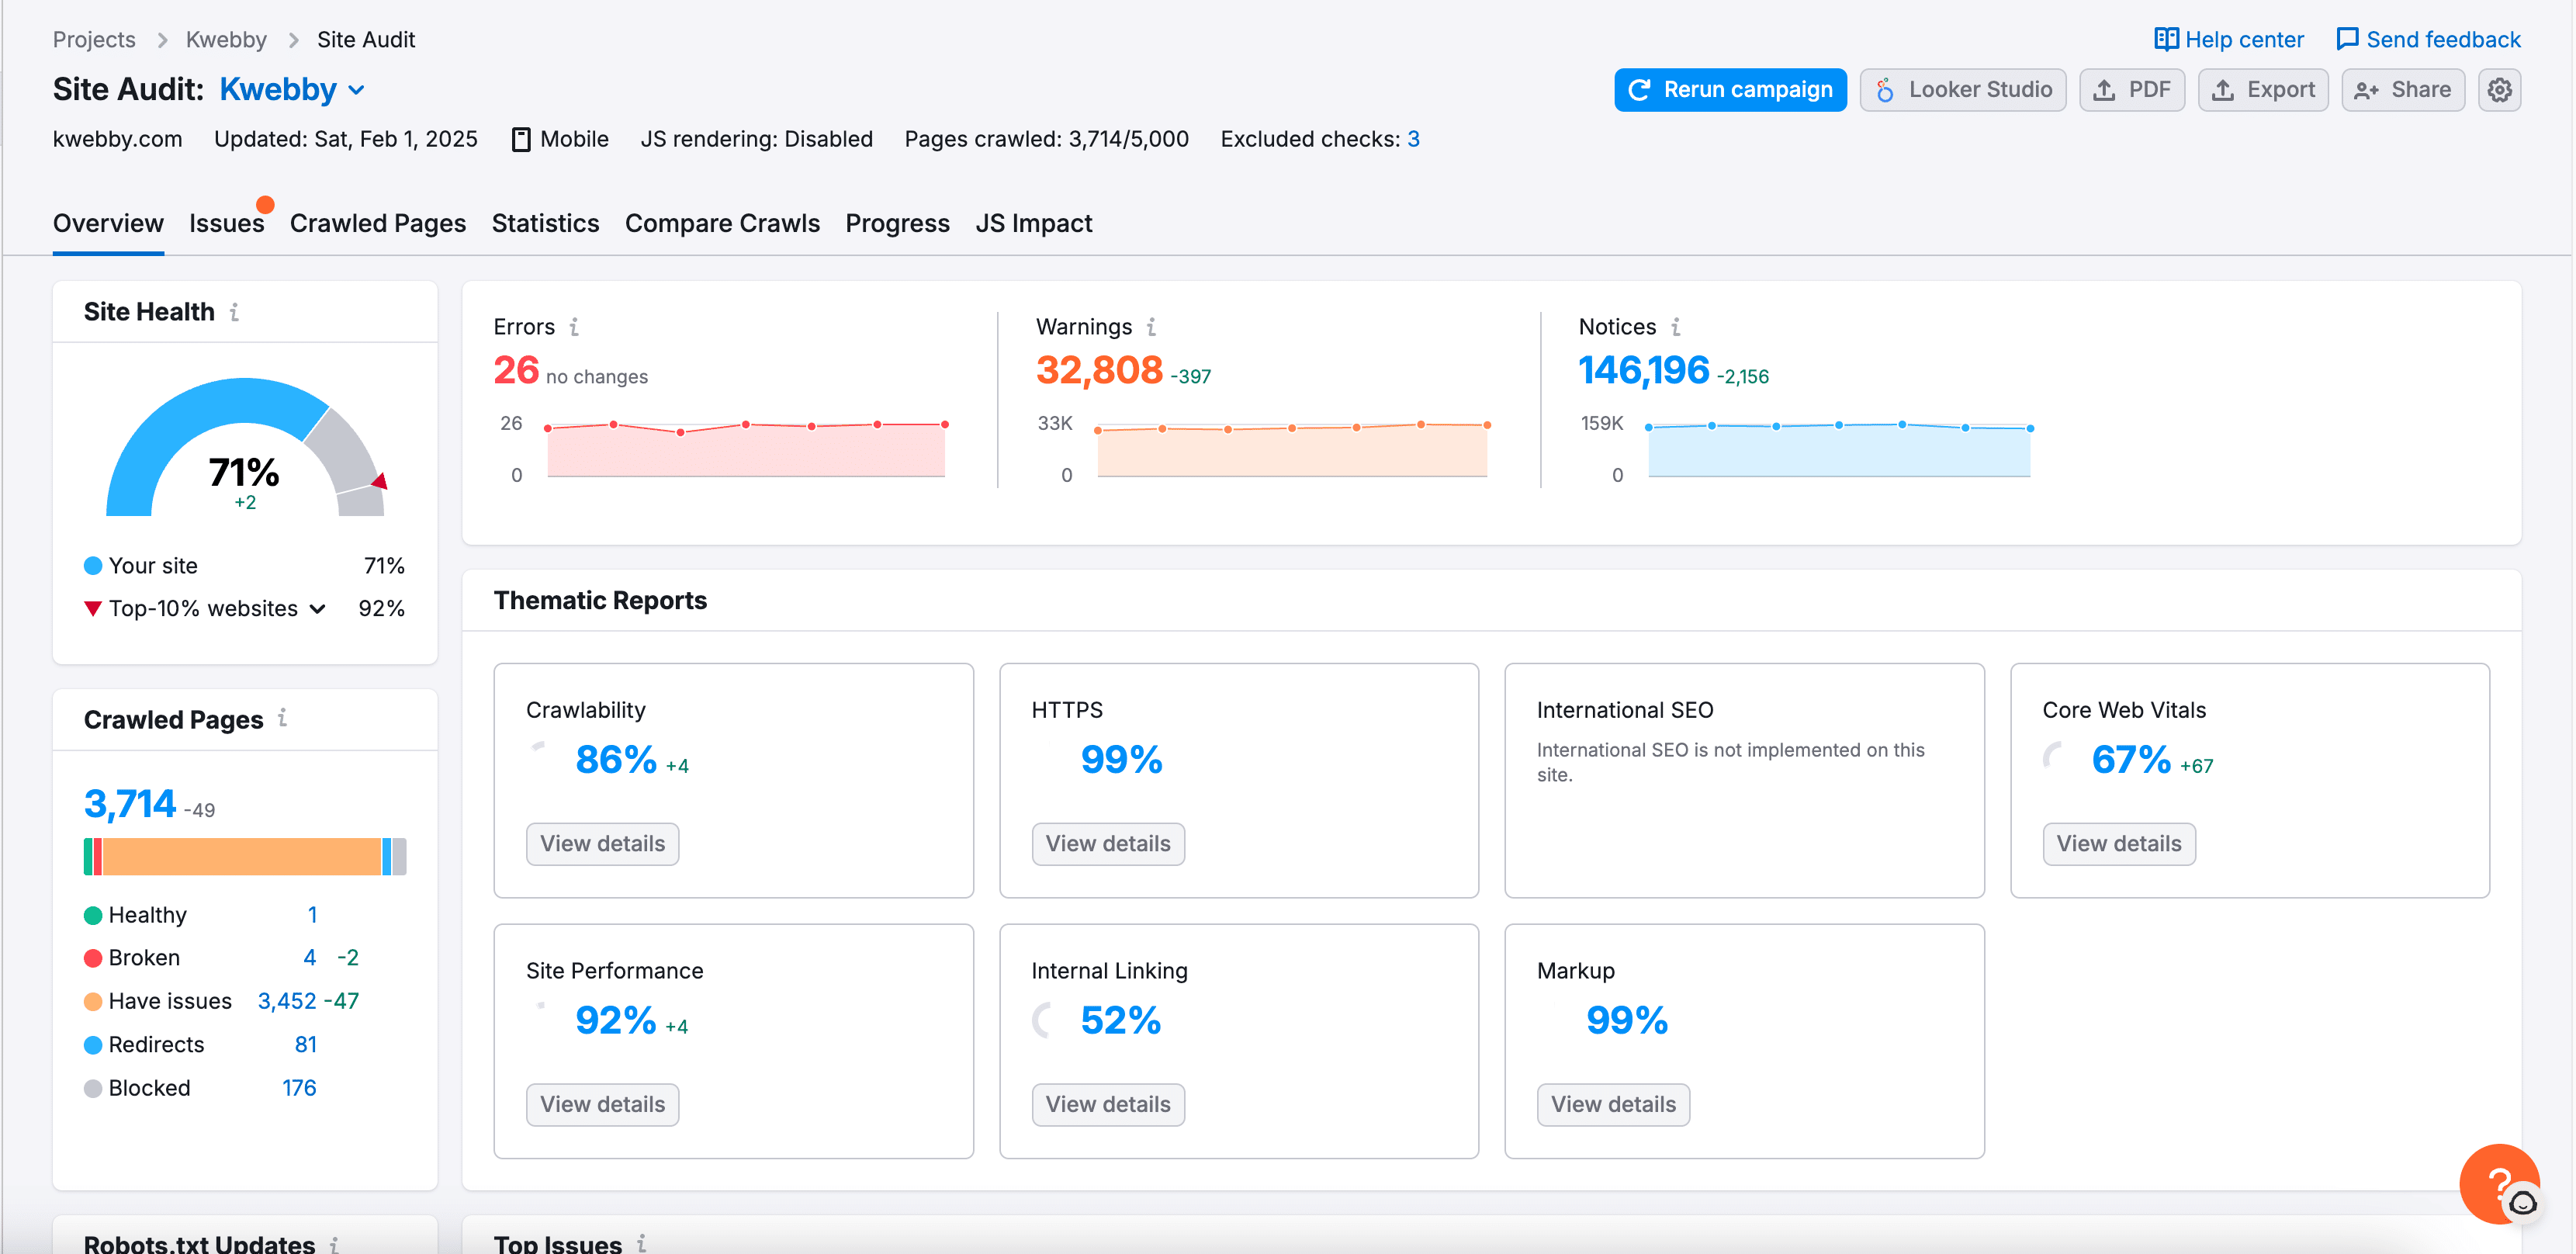
Task: View details for Internal Linking
Action: 1107,1104
